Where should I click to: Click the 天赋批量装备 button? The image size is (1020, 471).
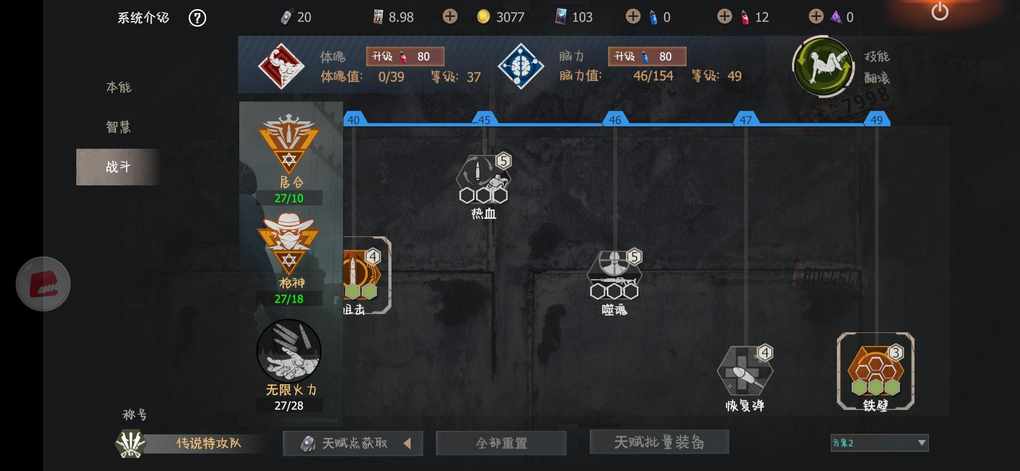pyautogui.click(x=659, y=442)
